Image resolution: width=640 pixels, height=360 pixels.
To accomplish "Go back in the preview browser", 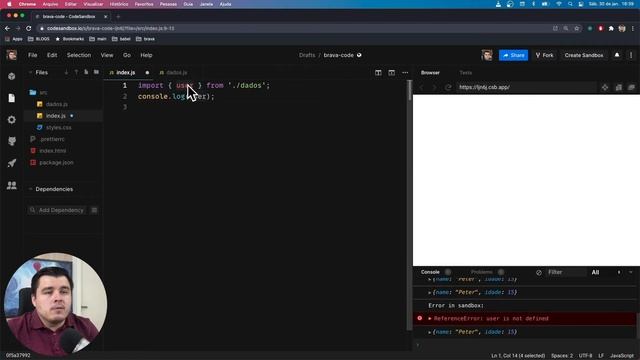I will (422, 87).
